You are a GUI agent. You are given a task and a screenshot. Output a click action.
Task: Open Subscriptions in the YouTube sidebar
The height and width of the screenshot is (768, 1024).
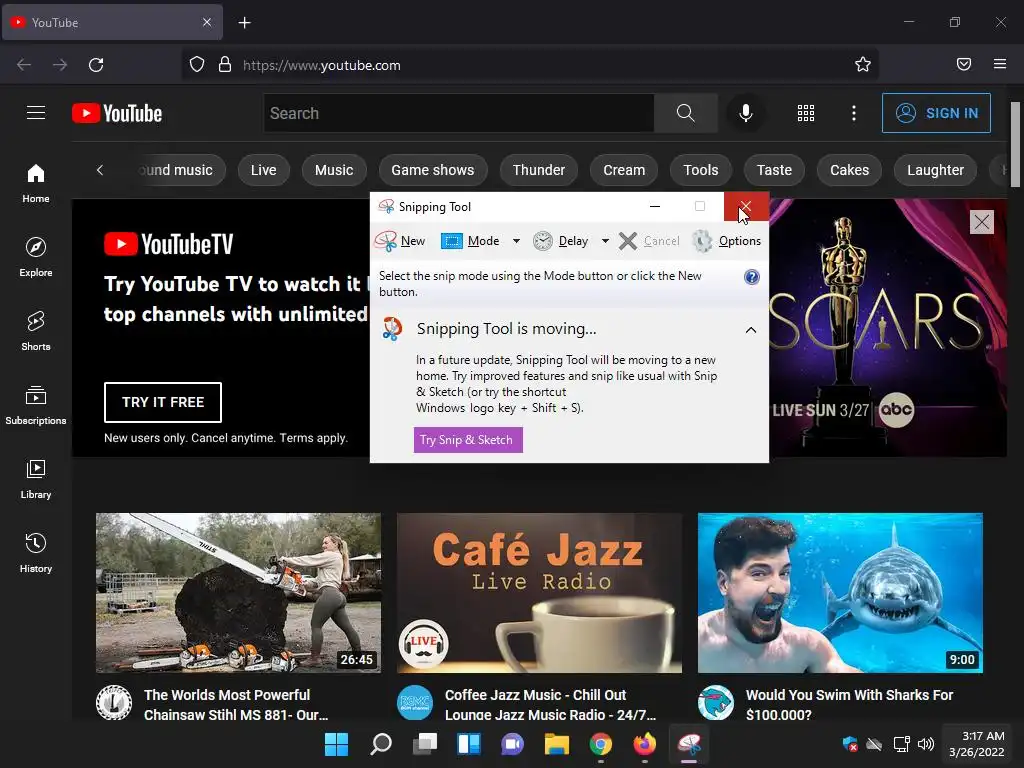click(36, 405)
